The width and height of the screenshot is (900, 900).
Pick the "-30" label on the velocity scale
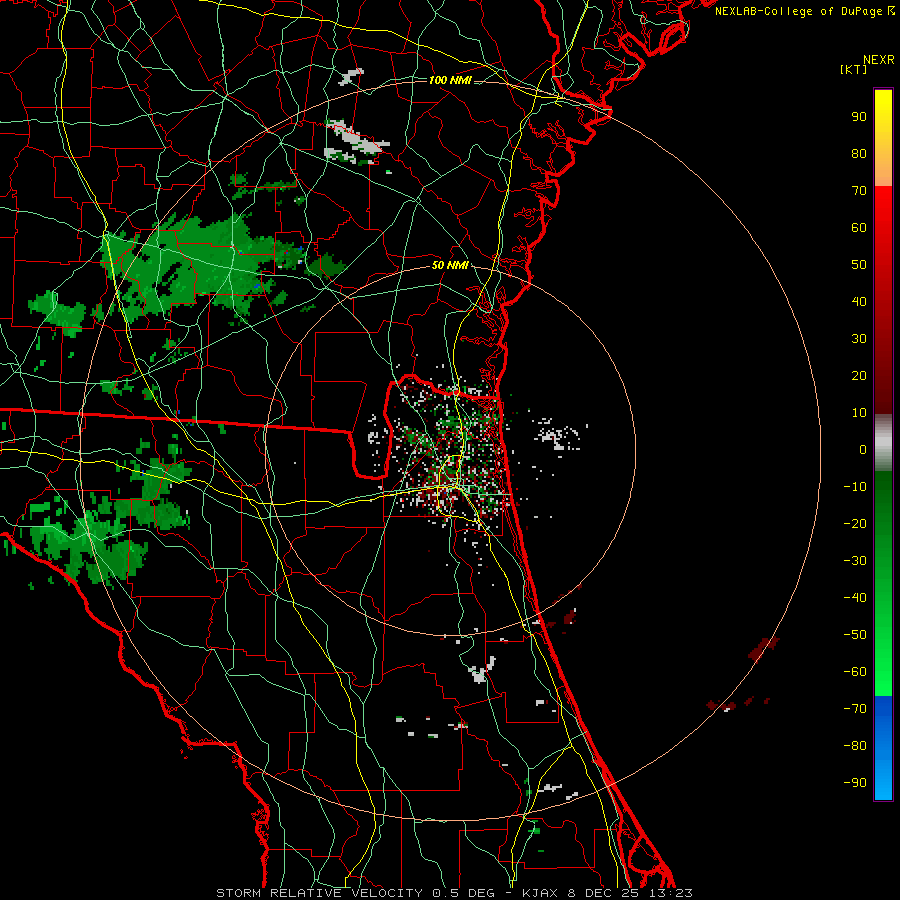click(x=855, y=561)
